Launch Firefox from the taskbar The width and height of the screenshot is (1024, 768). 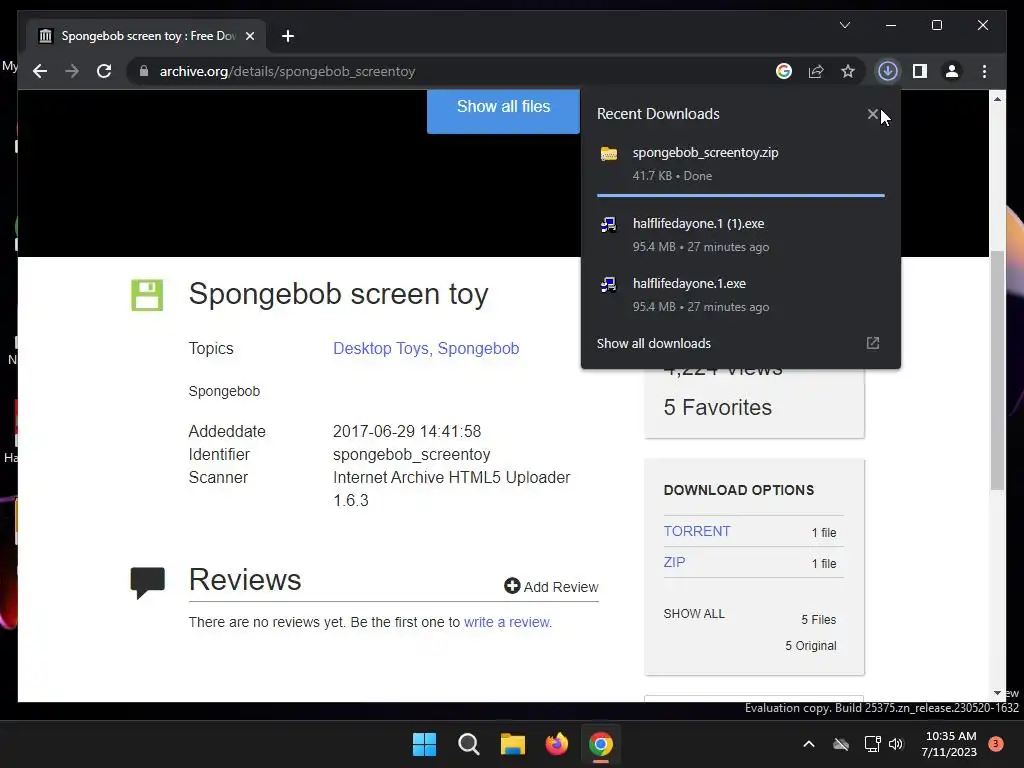556,744
